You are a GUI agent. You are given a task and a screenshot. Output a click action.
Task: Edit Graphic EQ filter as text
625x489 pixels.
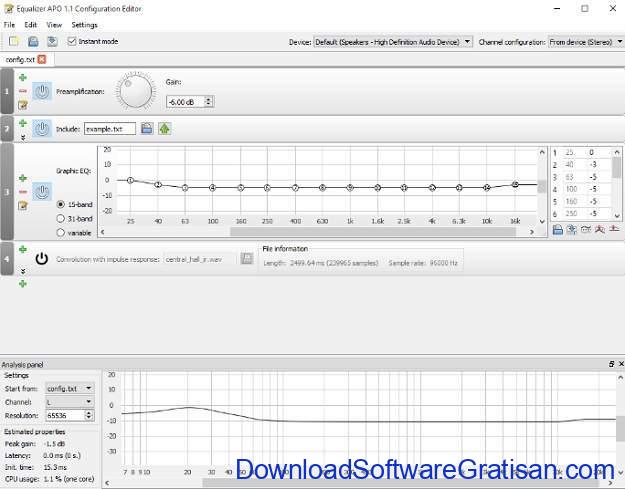tap(23, 206)
